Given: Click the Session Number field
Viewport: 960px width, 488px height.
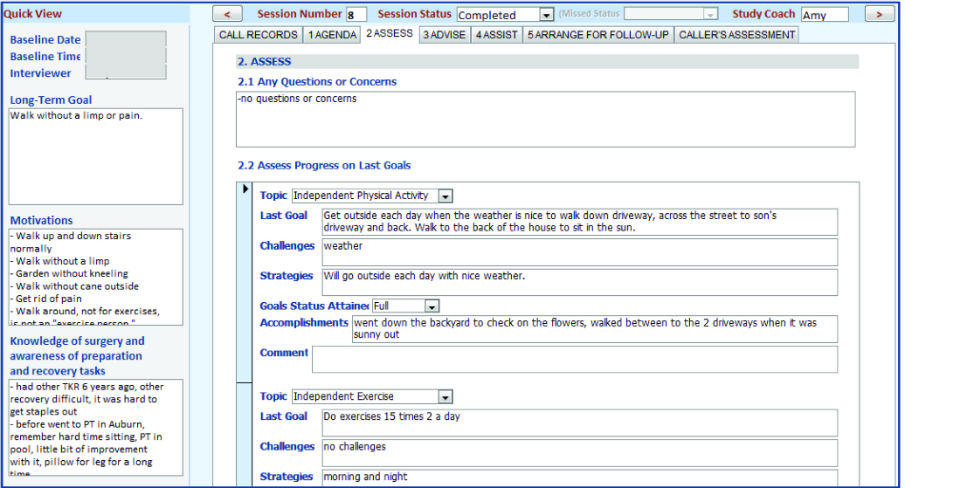Looking at the screenshot, I should (x=356, y=15).
